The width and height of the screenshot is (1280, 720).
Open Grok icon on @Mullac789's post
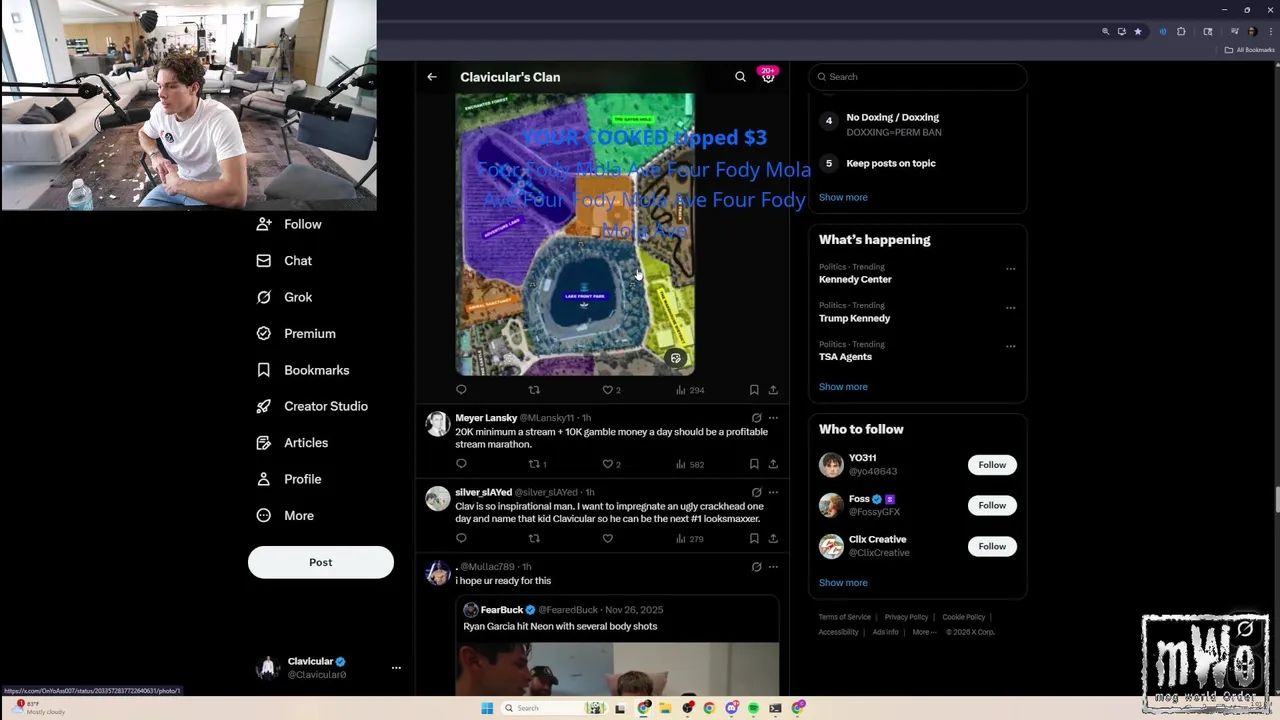(756, 567)
